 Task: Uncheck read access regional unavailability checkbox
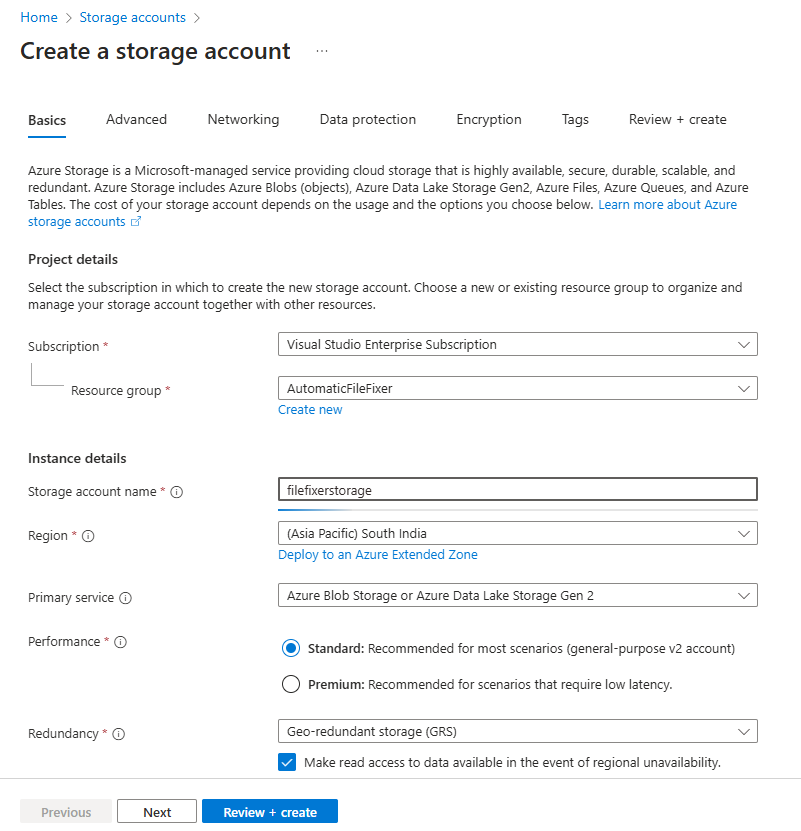tap(287, 763)
